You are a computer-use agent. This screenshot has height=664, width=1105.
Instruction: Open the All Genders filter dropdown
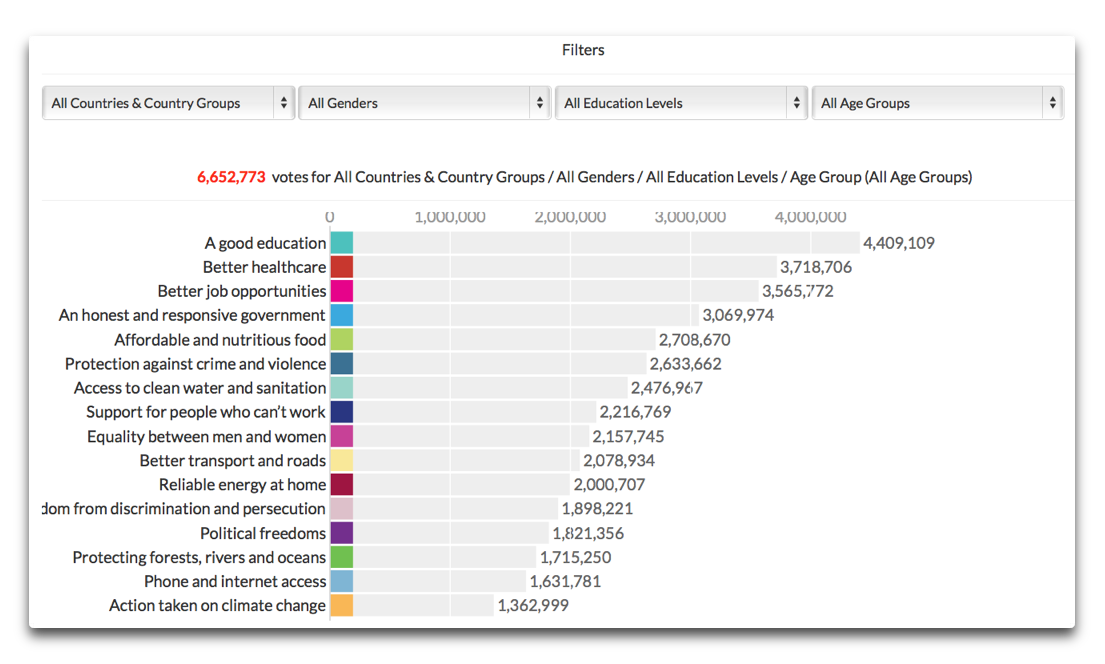425,103
